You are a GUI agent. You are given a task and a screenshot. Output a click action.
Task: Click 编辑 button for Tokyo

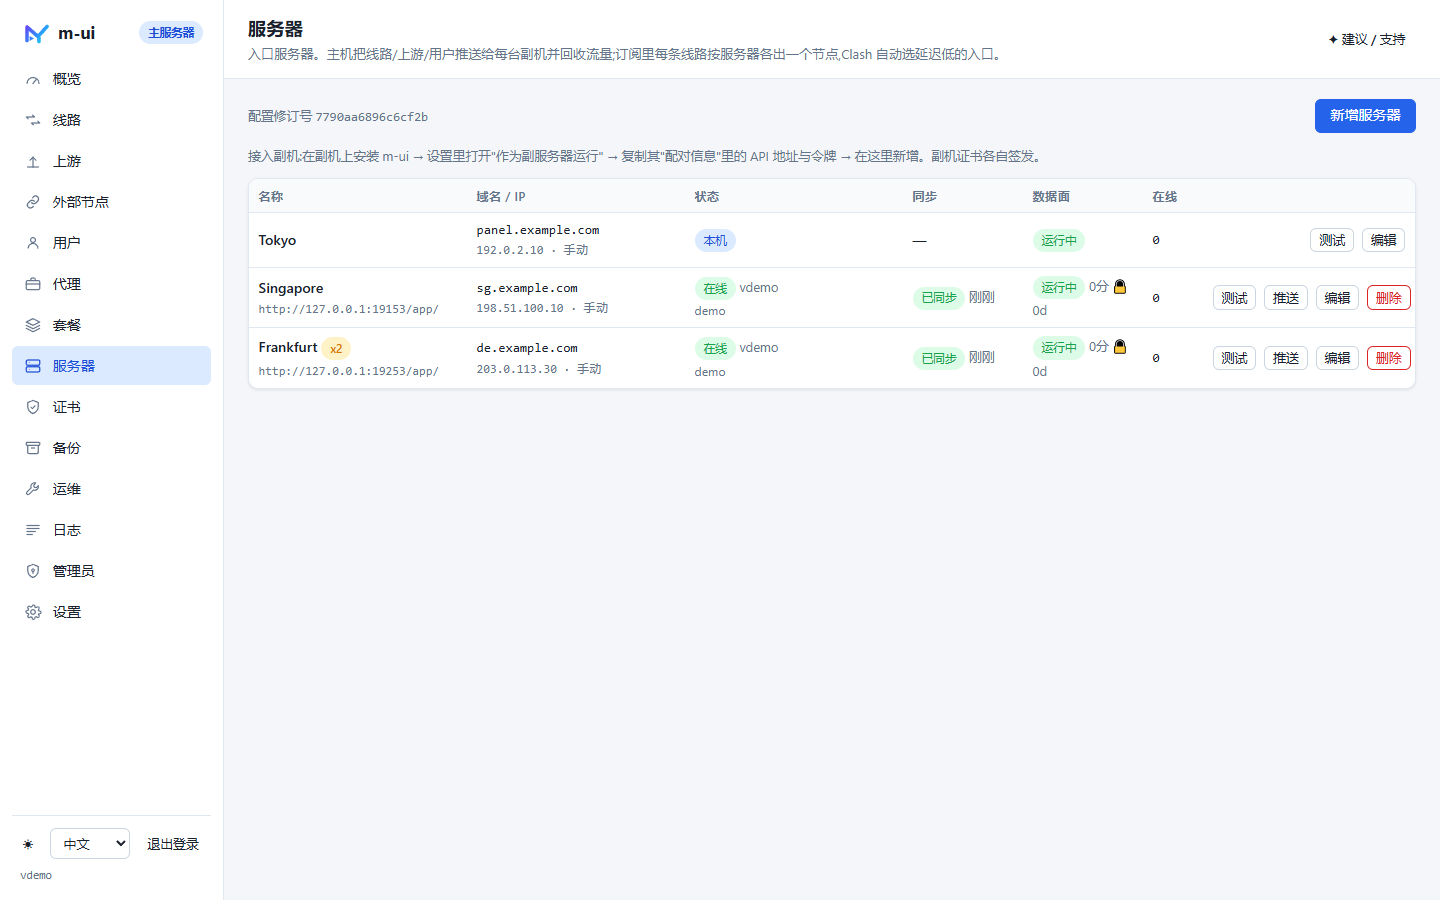pyautogui.click(x=1384, y=240)
